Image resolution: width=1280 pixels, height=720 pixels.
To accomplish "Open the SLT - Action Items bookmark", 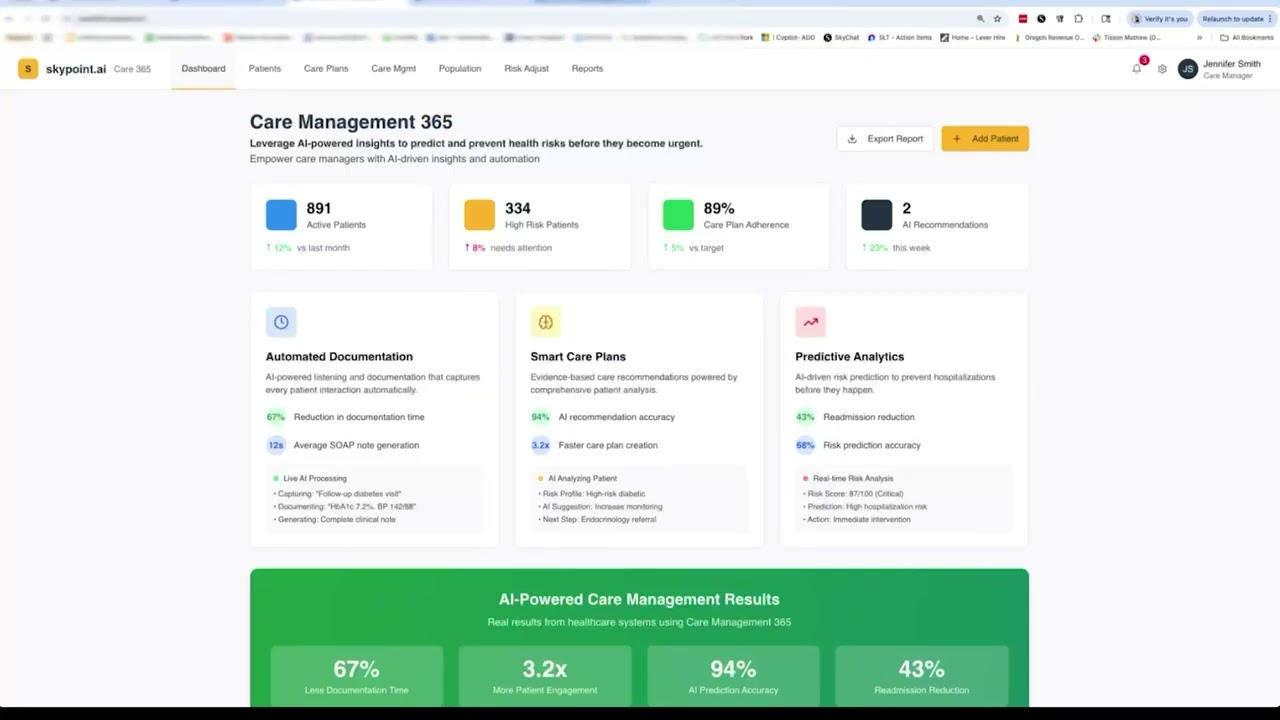I will click(900, 38).
